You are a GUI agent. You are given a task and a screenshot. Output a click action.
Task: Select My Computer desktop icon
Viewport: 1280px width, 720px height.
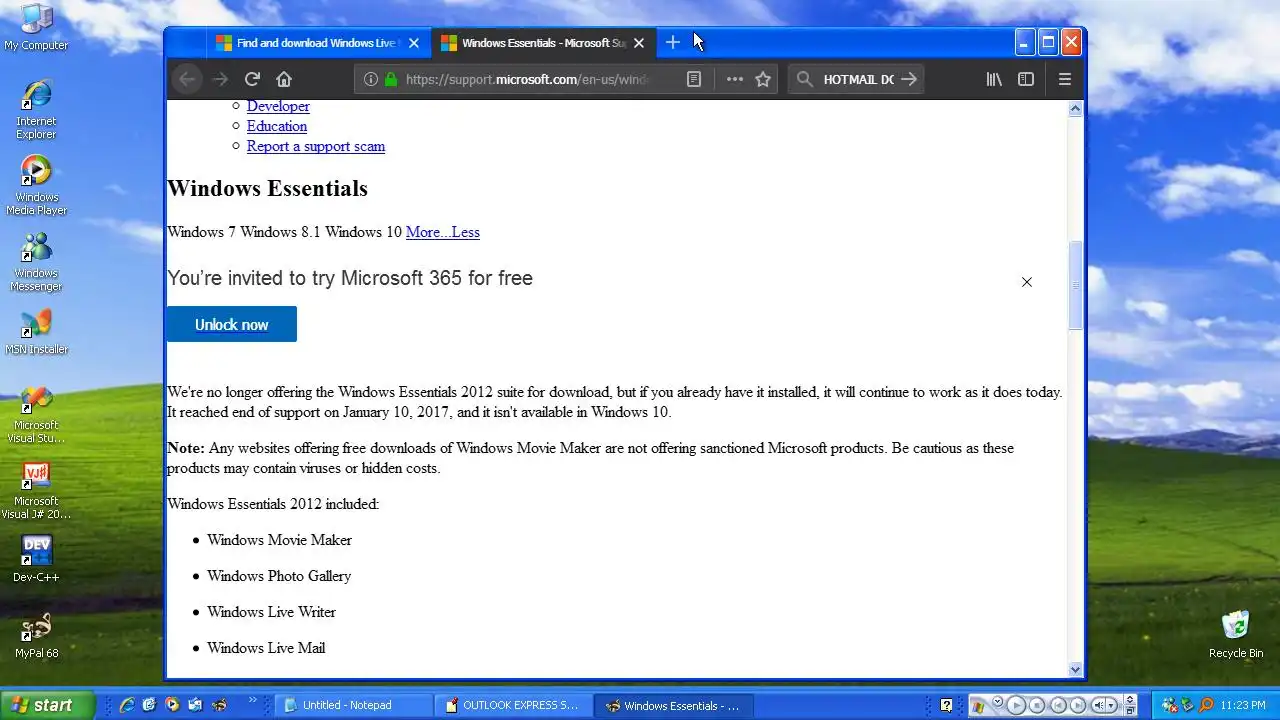coord(36,27)
